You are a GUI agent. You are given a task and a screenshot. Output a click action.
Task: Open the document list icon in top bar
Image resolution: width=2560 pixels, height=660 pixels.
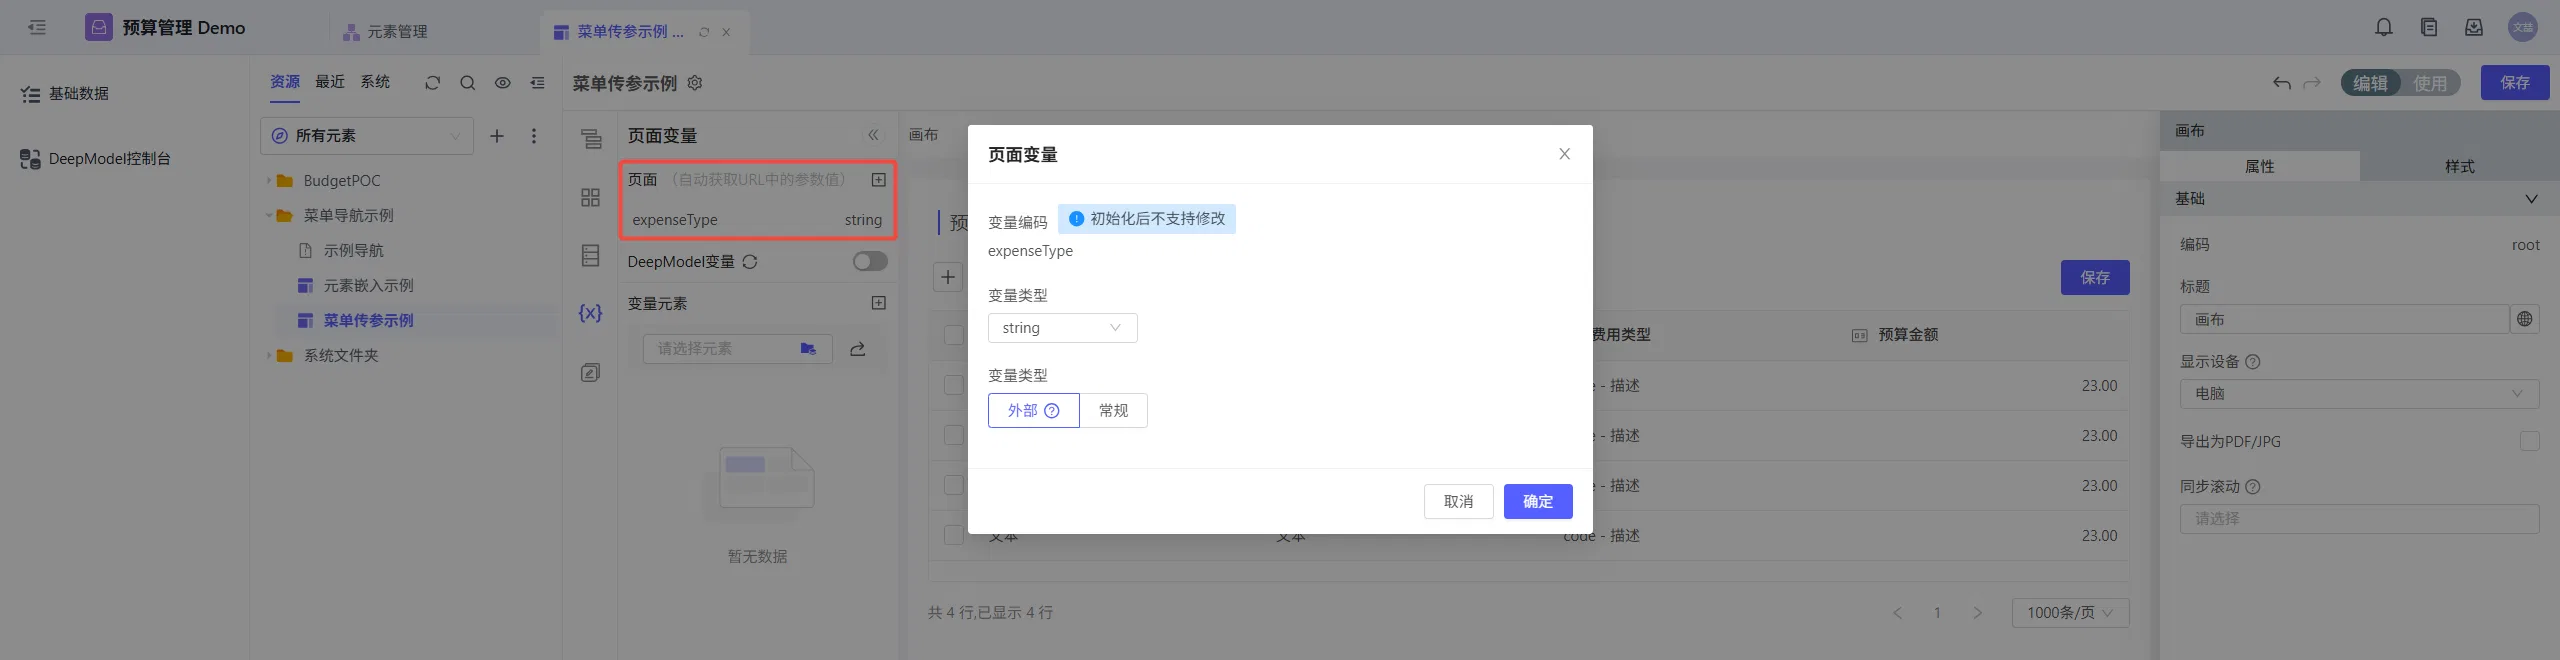click(x=2429, y=27)
